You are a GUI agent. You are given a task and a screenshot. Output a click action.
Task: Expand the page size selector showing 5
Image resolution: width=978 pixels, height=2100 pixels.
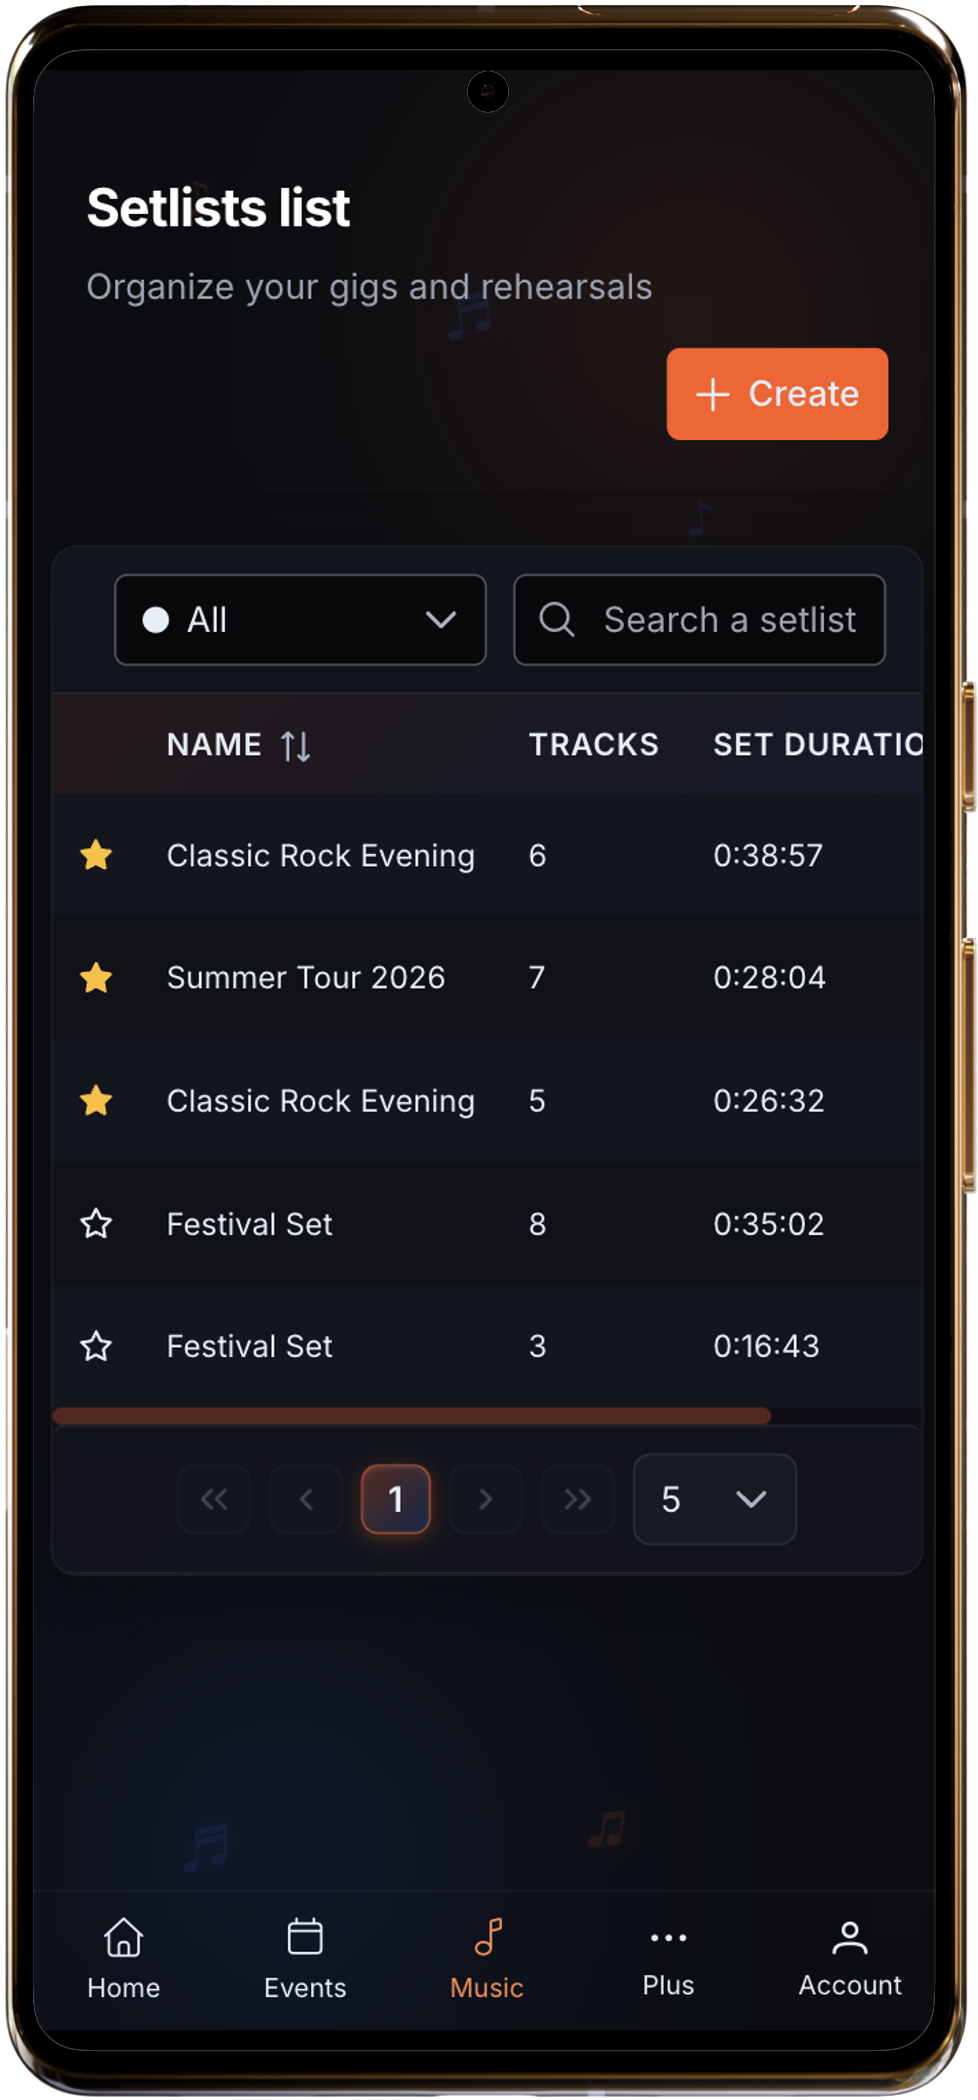pos(714,1499)
